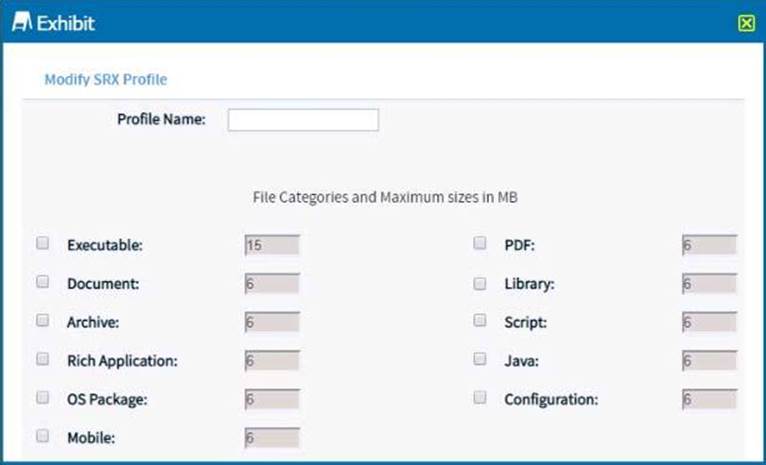Enable the Mobile category checkbox
Screen dimensions: 766x465
[43, 436]
